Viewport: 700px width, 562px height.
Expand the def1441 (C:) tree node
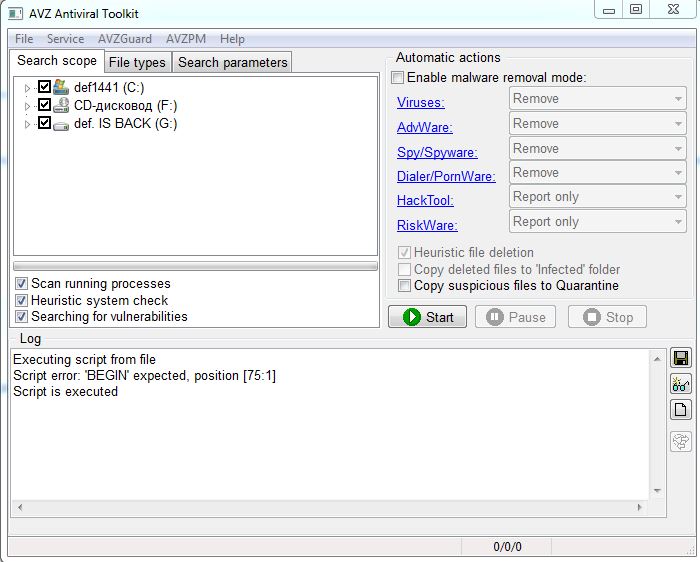(x=27, y=88)
